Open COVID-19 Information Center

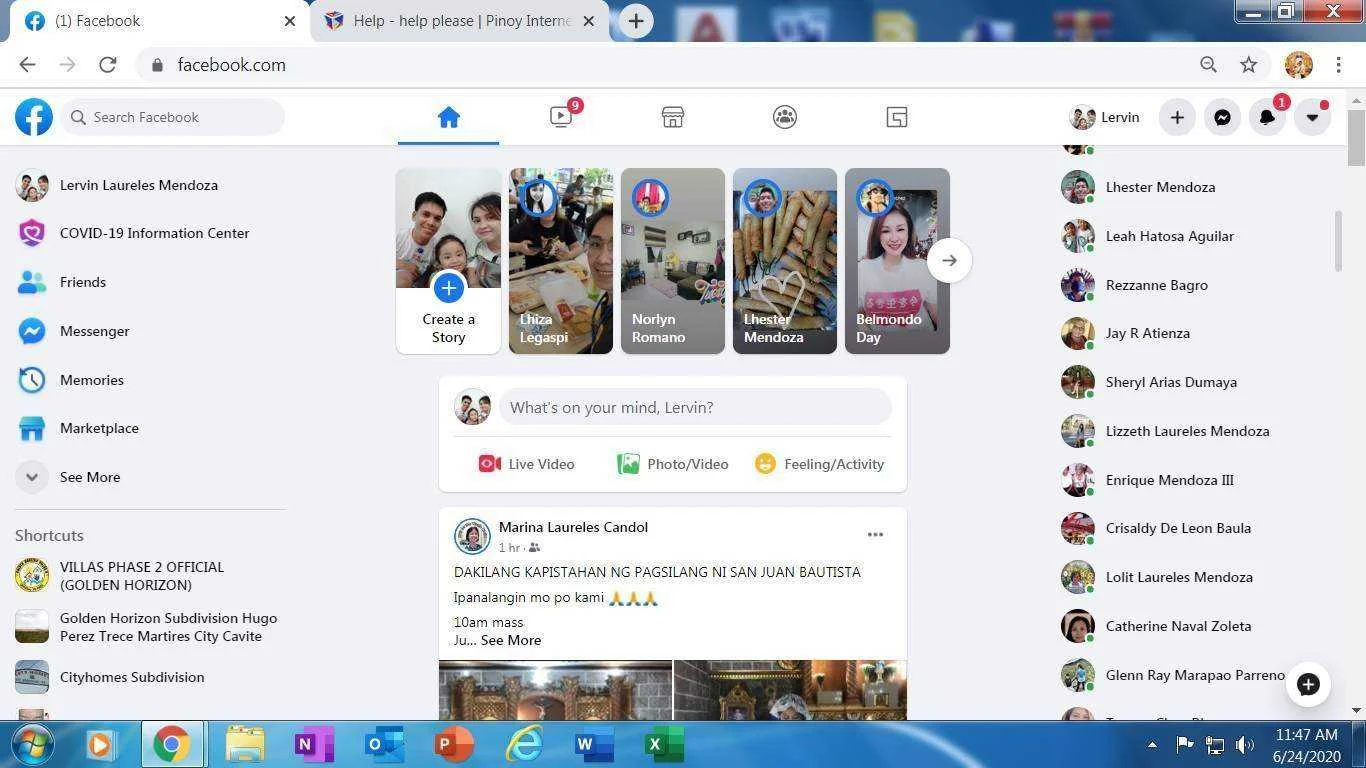coord(150,233)
